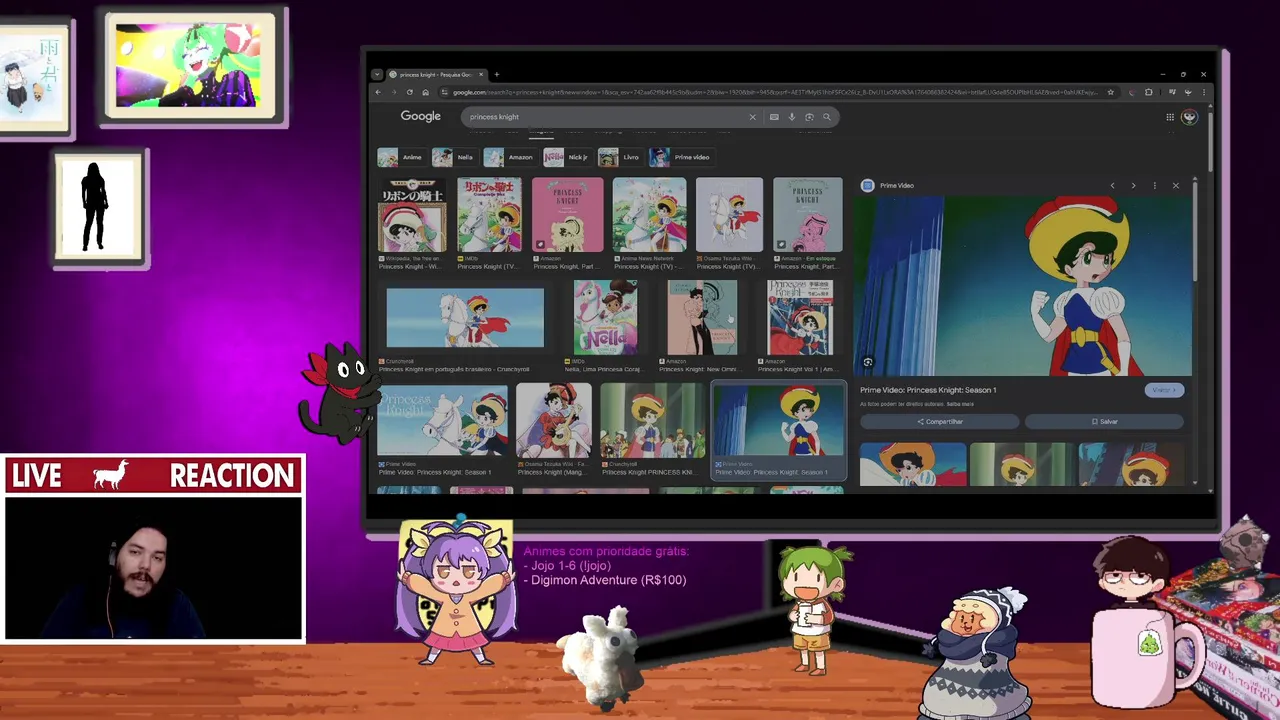This screenshot has height=720, width=1280.
Task: Click the Salvar button
Action: pos(1104,422)
